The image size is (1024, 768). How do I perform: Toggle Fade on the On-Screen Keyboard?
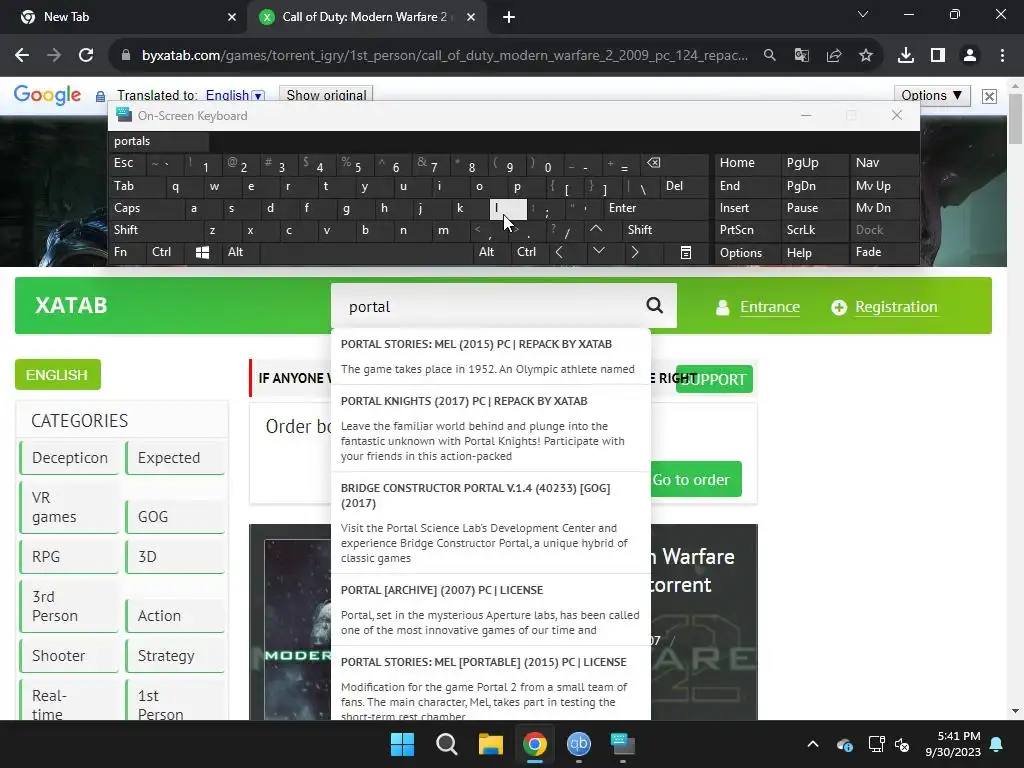pyautogui.click(x=884, y=252)
